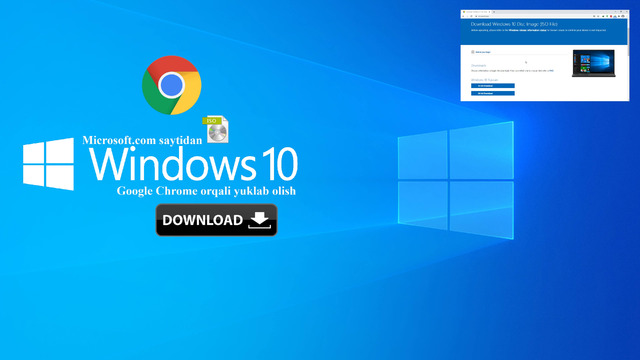Image resolution: width=640 pixels, height=360 pixels.
Task: Open the browser screenshot thumbnail
Action: pyautogui.click(x=545, y=55)
